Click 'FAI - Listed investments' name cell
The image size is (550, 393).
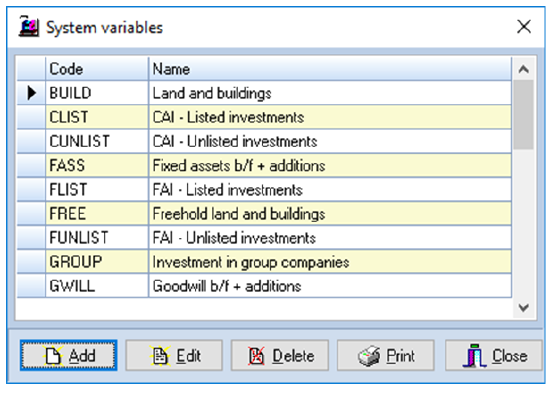330,190
